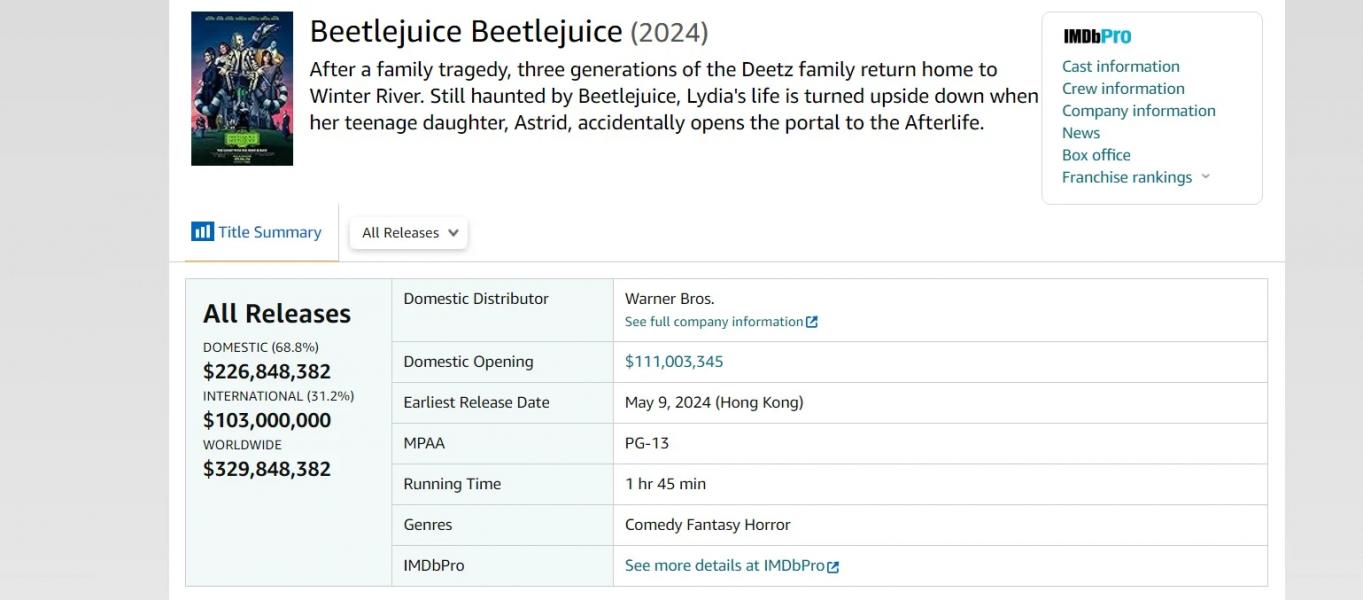
Task: Click the IMDbPro logo
Action: point(1097,37)
